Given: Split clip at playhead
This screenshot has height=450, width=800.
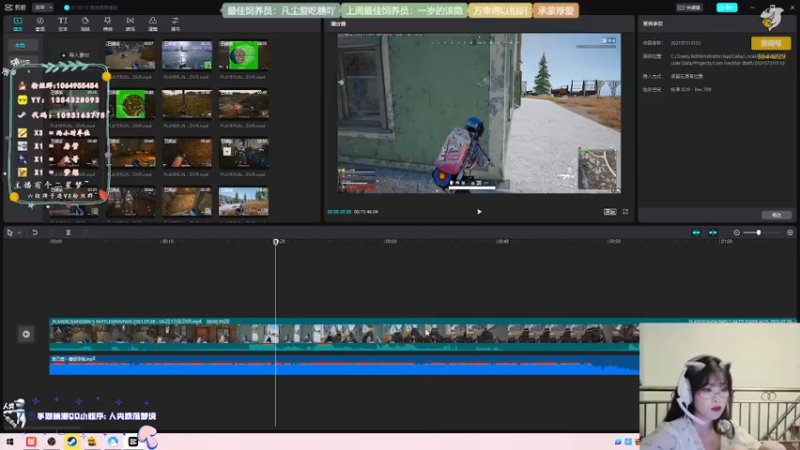Looking at the screenshot, I should 68,233.
